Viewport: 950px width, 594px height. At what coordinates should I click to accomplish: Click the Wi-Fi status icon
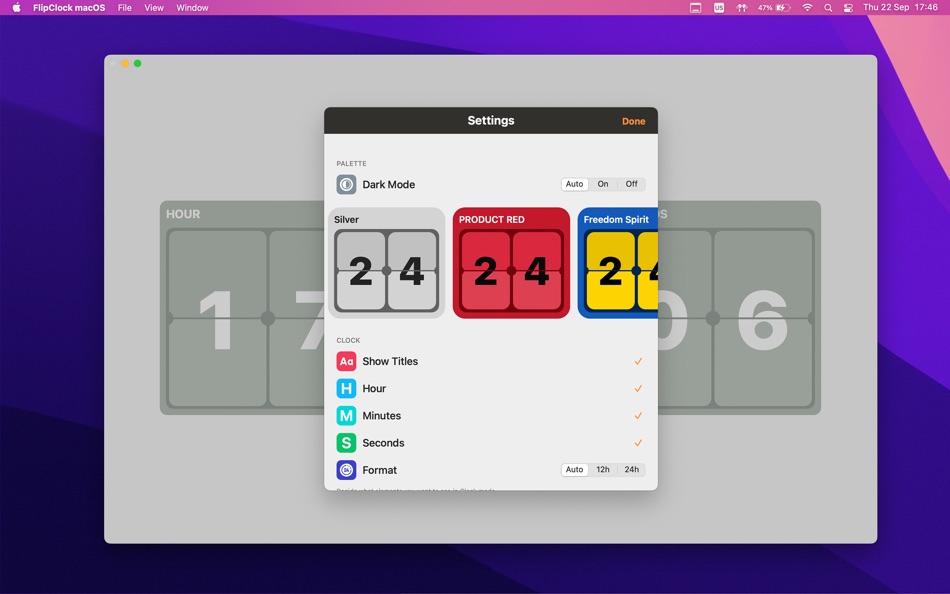(x=807, y=8)
